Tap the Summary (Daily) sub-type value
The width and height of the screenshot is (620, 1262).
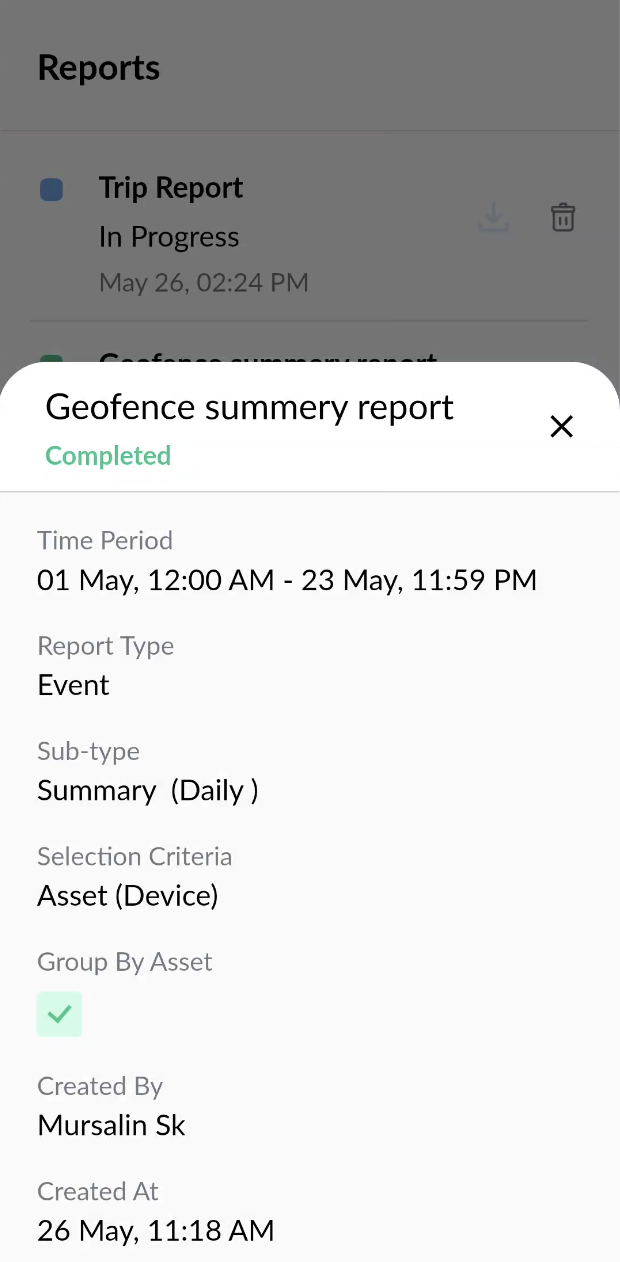tap(148, 790)
